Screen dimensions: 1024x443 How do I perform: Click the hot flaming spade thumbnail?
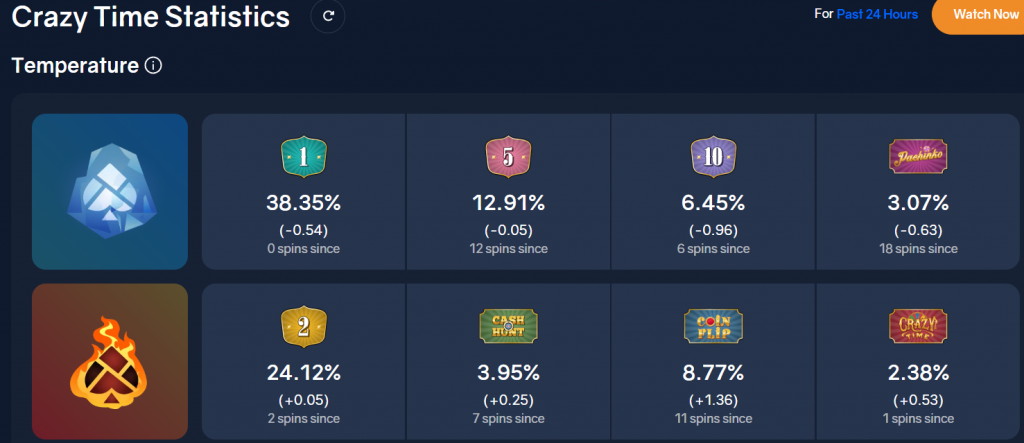click(110, 362)
